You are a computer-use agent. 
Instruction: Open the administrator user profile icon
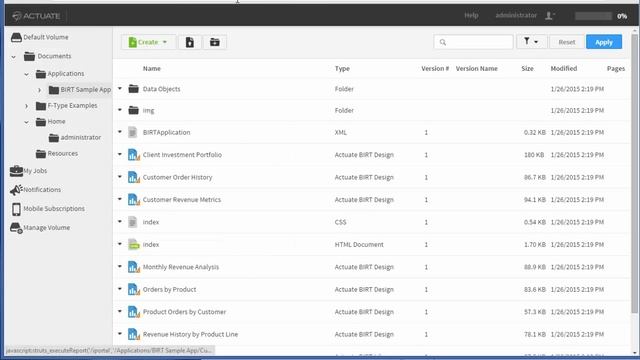coord(550,16)
